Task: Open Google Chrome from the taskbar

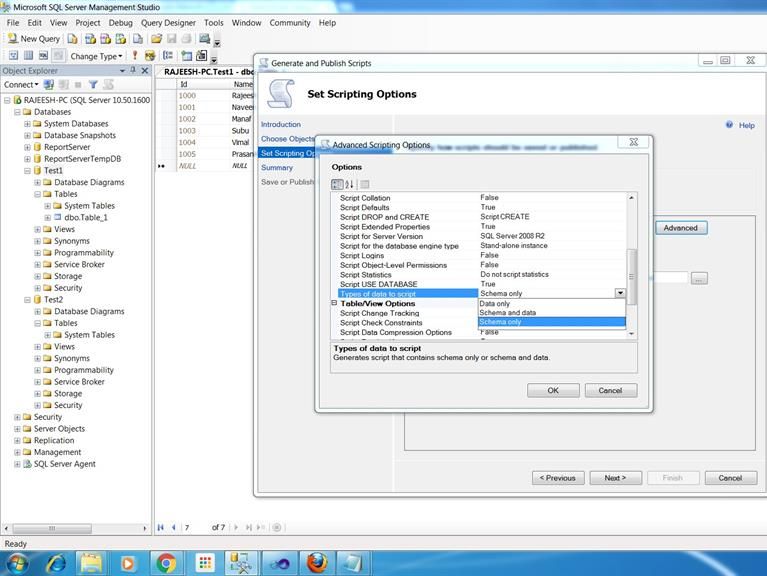Action: [166, 563]
